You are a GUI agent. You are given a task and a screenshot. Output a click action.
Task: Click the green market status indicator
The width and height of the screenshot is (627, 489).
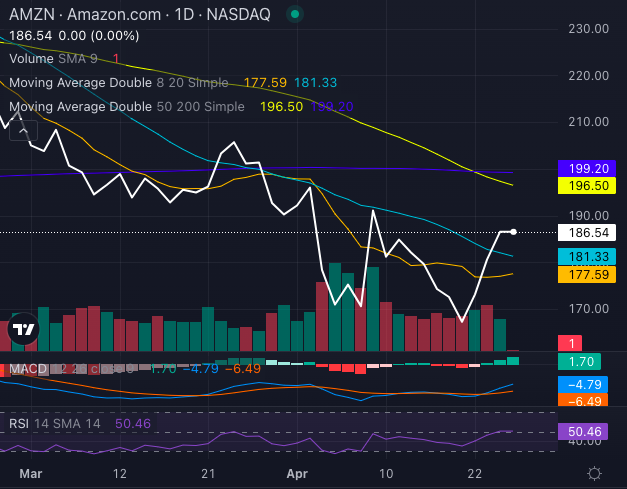[x=293, y=15]
